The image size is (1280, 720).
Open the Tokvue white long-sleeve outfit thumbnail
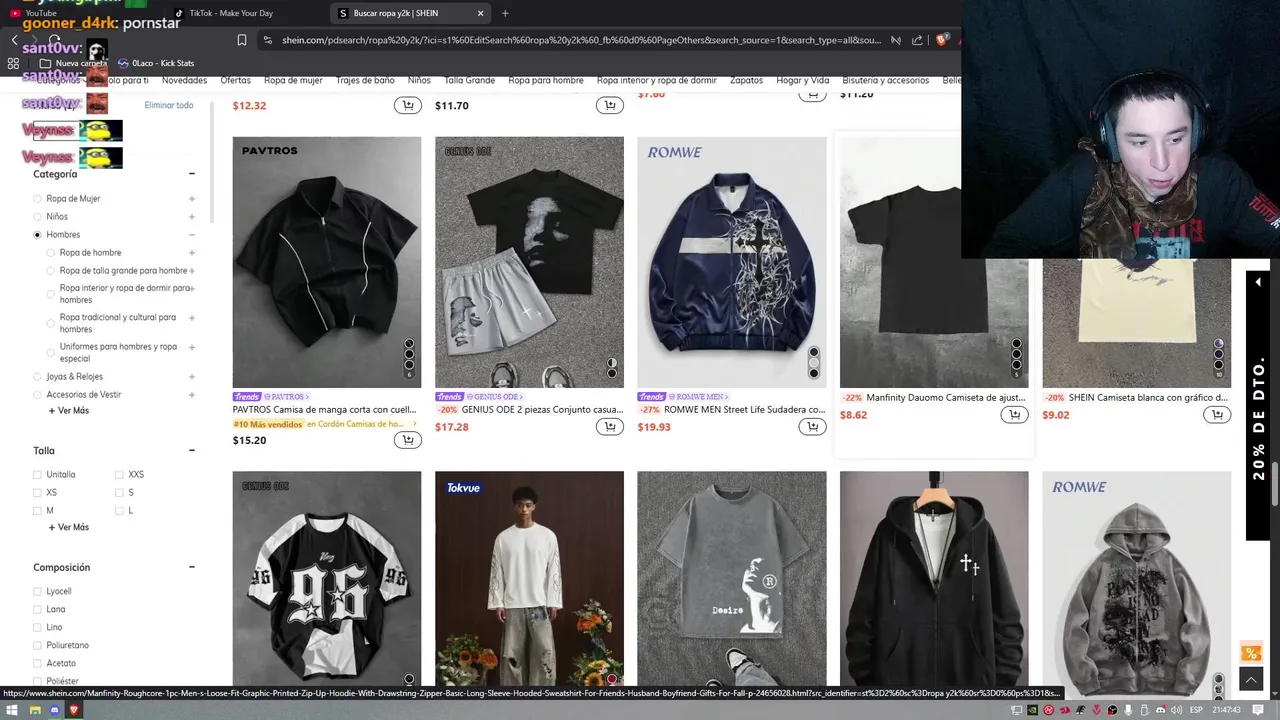pos(529,579)
